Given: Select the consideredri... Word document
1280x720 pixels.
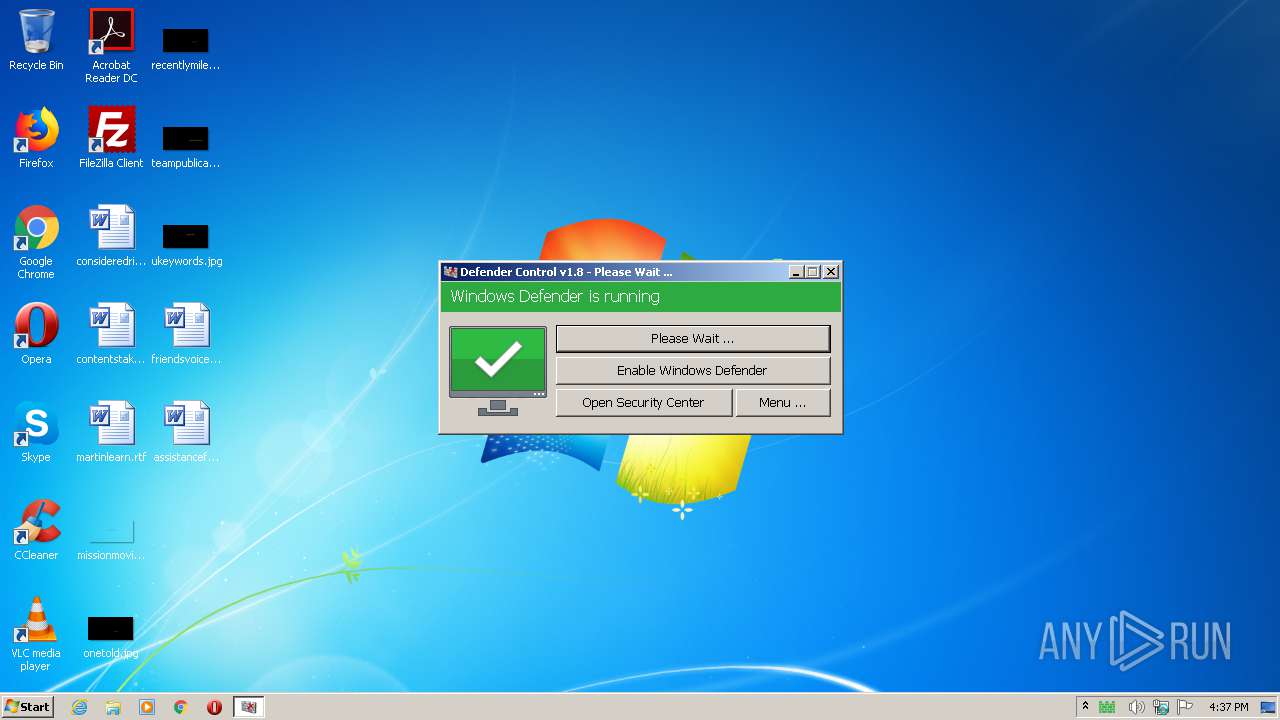Looking at the screenshot, I should [x=111, y=236].
